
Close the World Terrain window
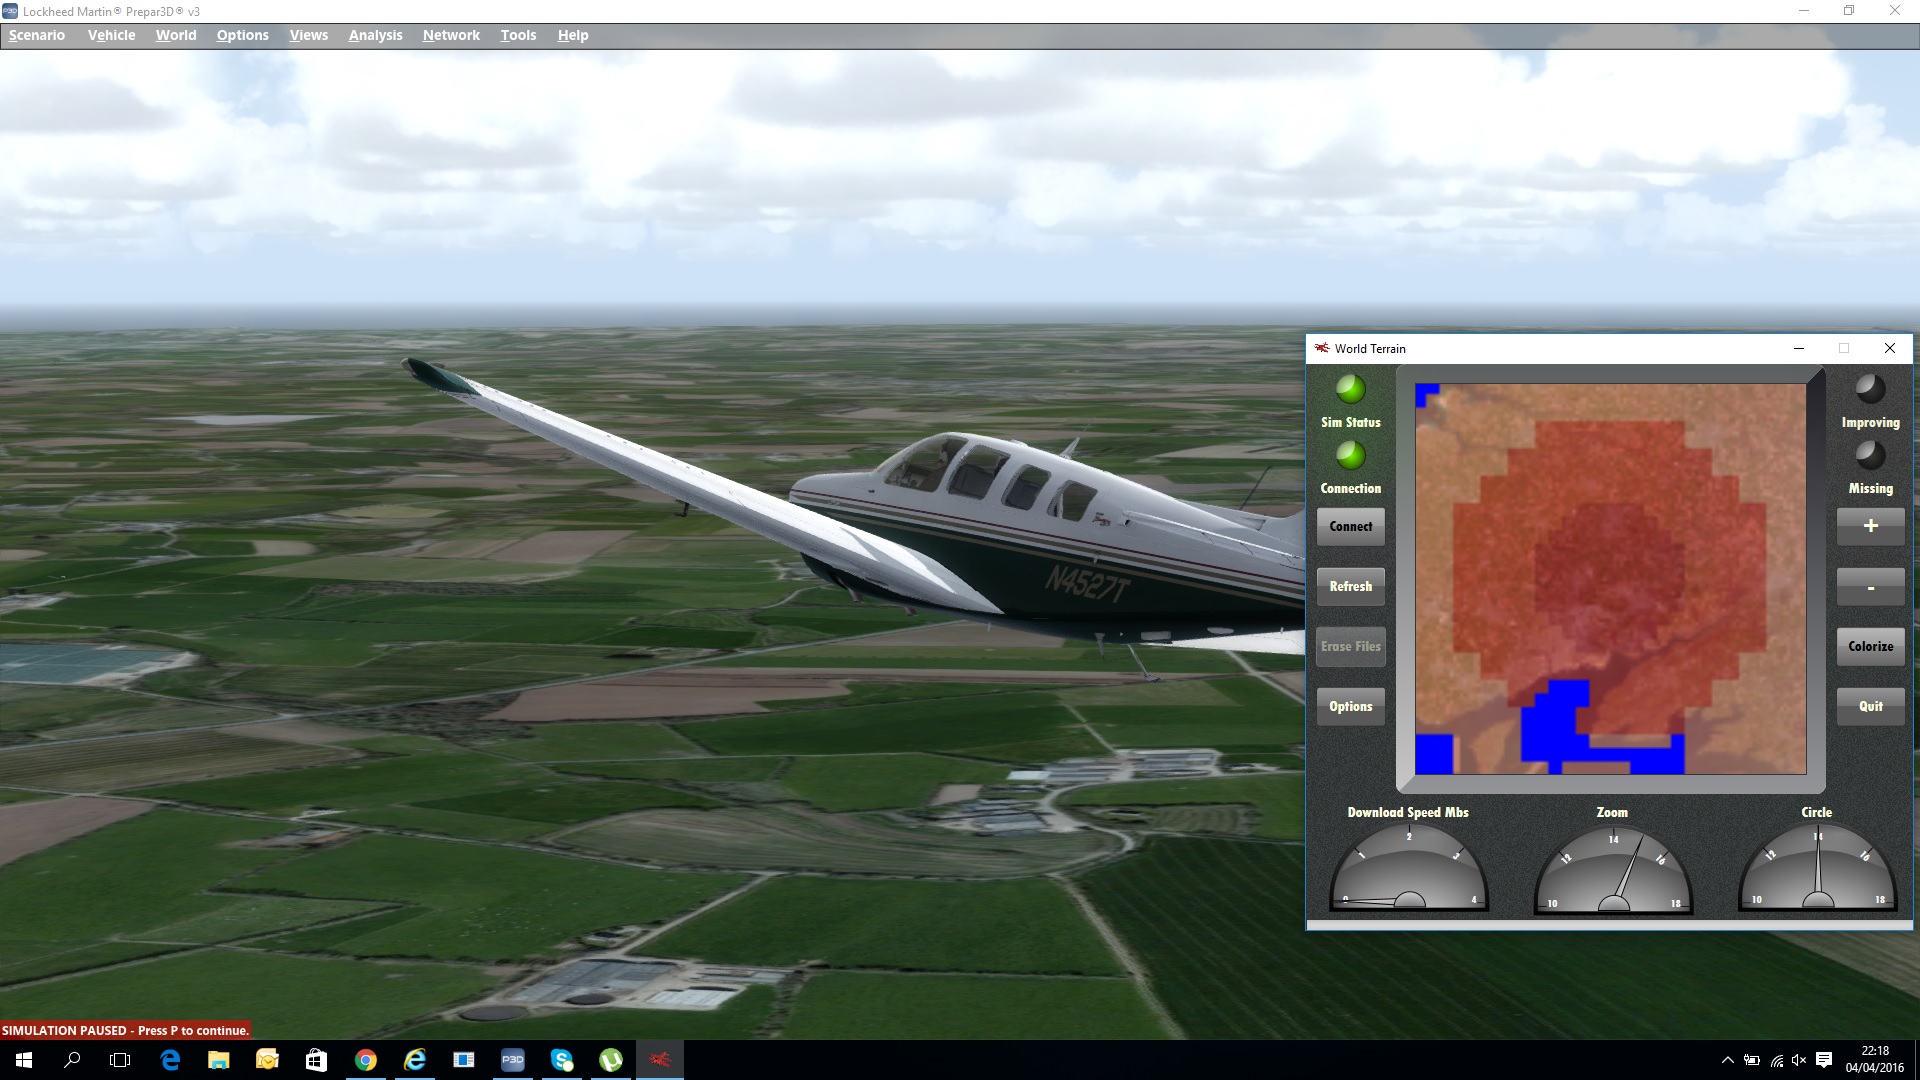1890,348
